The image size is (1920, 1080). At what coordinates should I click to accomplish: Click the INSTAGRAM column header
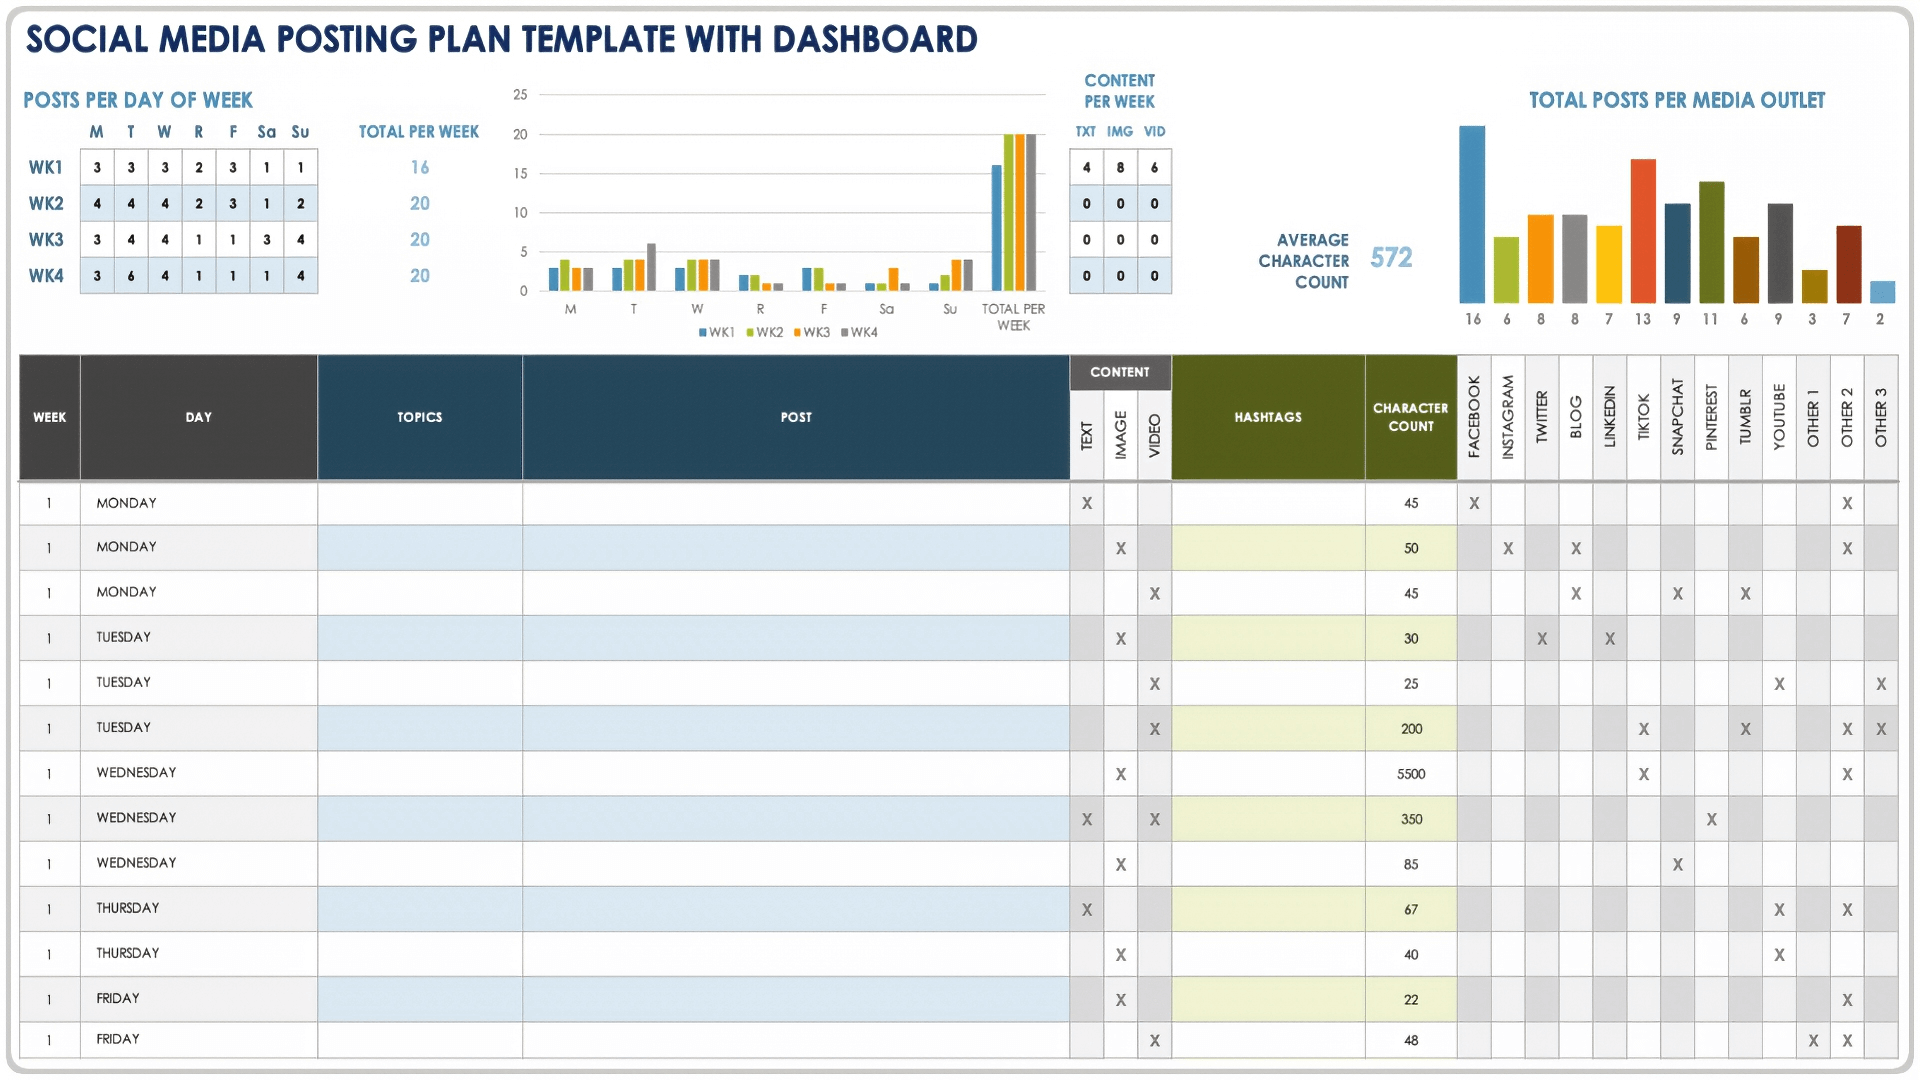1507,417
